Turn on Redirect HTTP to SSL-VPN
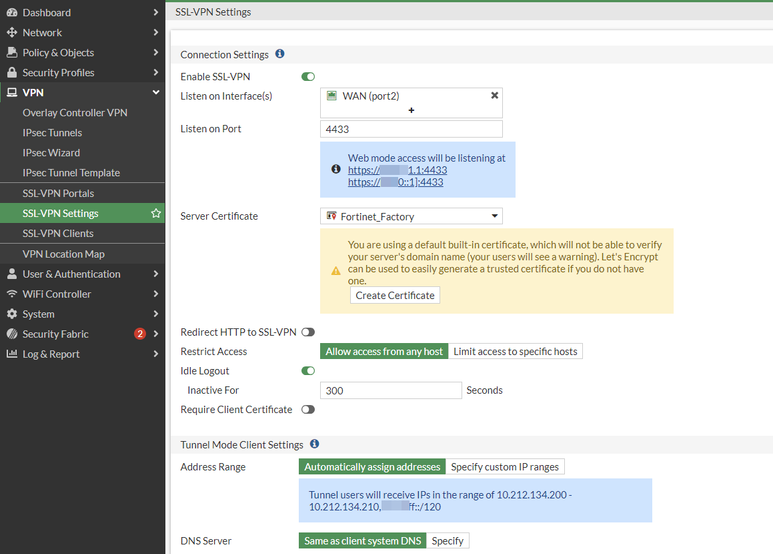 [308, 332]
